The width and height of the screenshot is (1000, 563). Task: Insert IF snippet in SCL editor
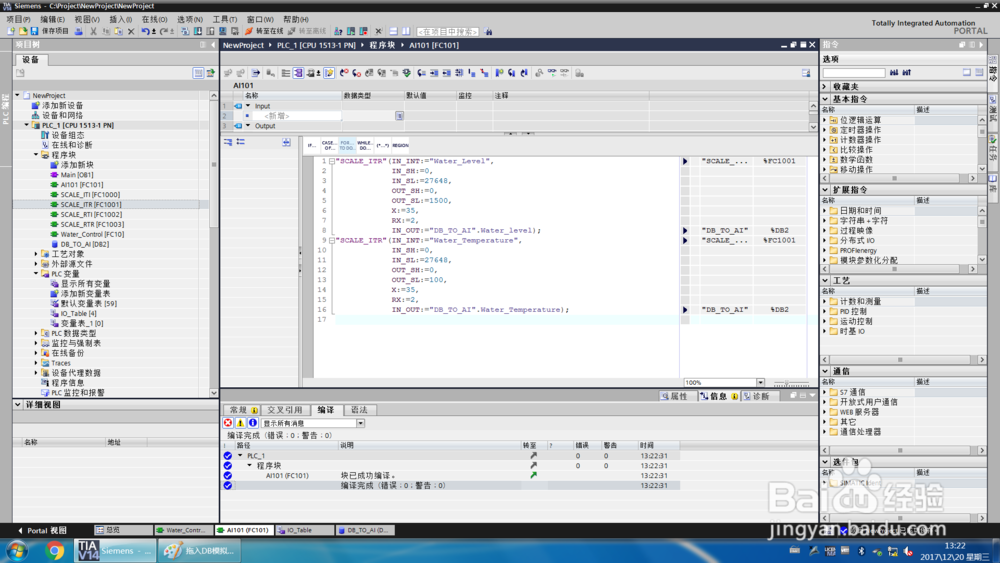[x=311, y=145]
